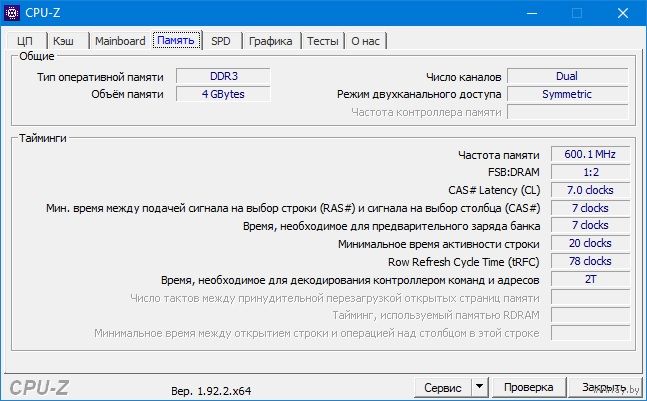Click the 7 clocks bank precharge value
Viewport: 647px width, 401px height.
pyautogui.click(x=590, y=225)
